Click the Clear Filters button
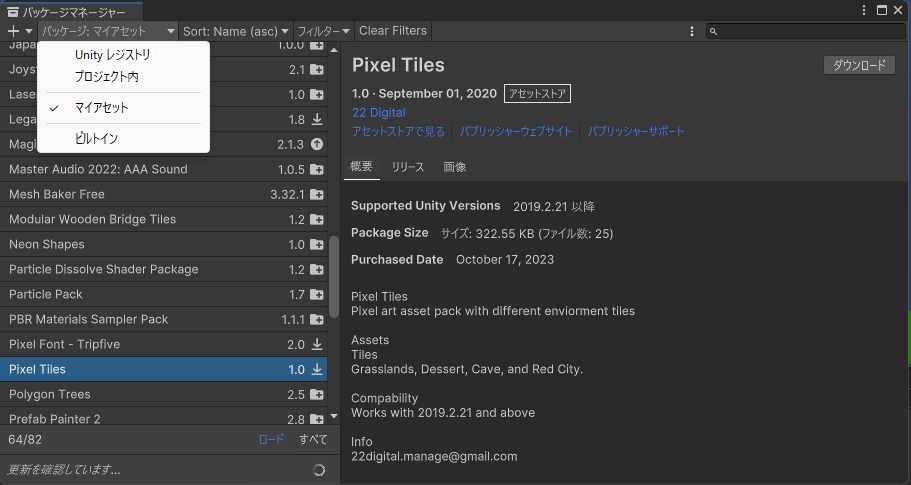Image resolution: width=911 pixels, height=485 pixels. coord(393,31)
